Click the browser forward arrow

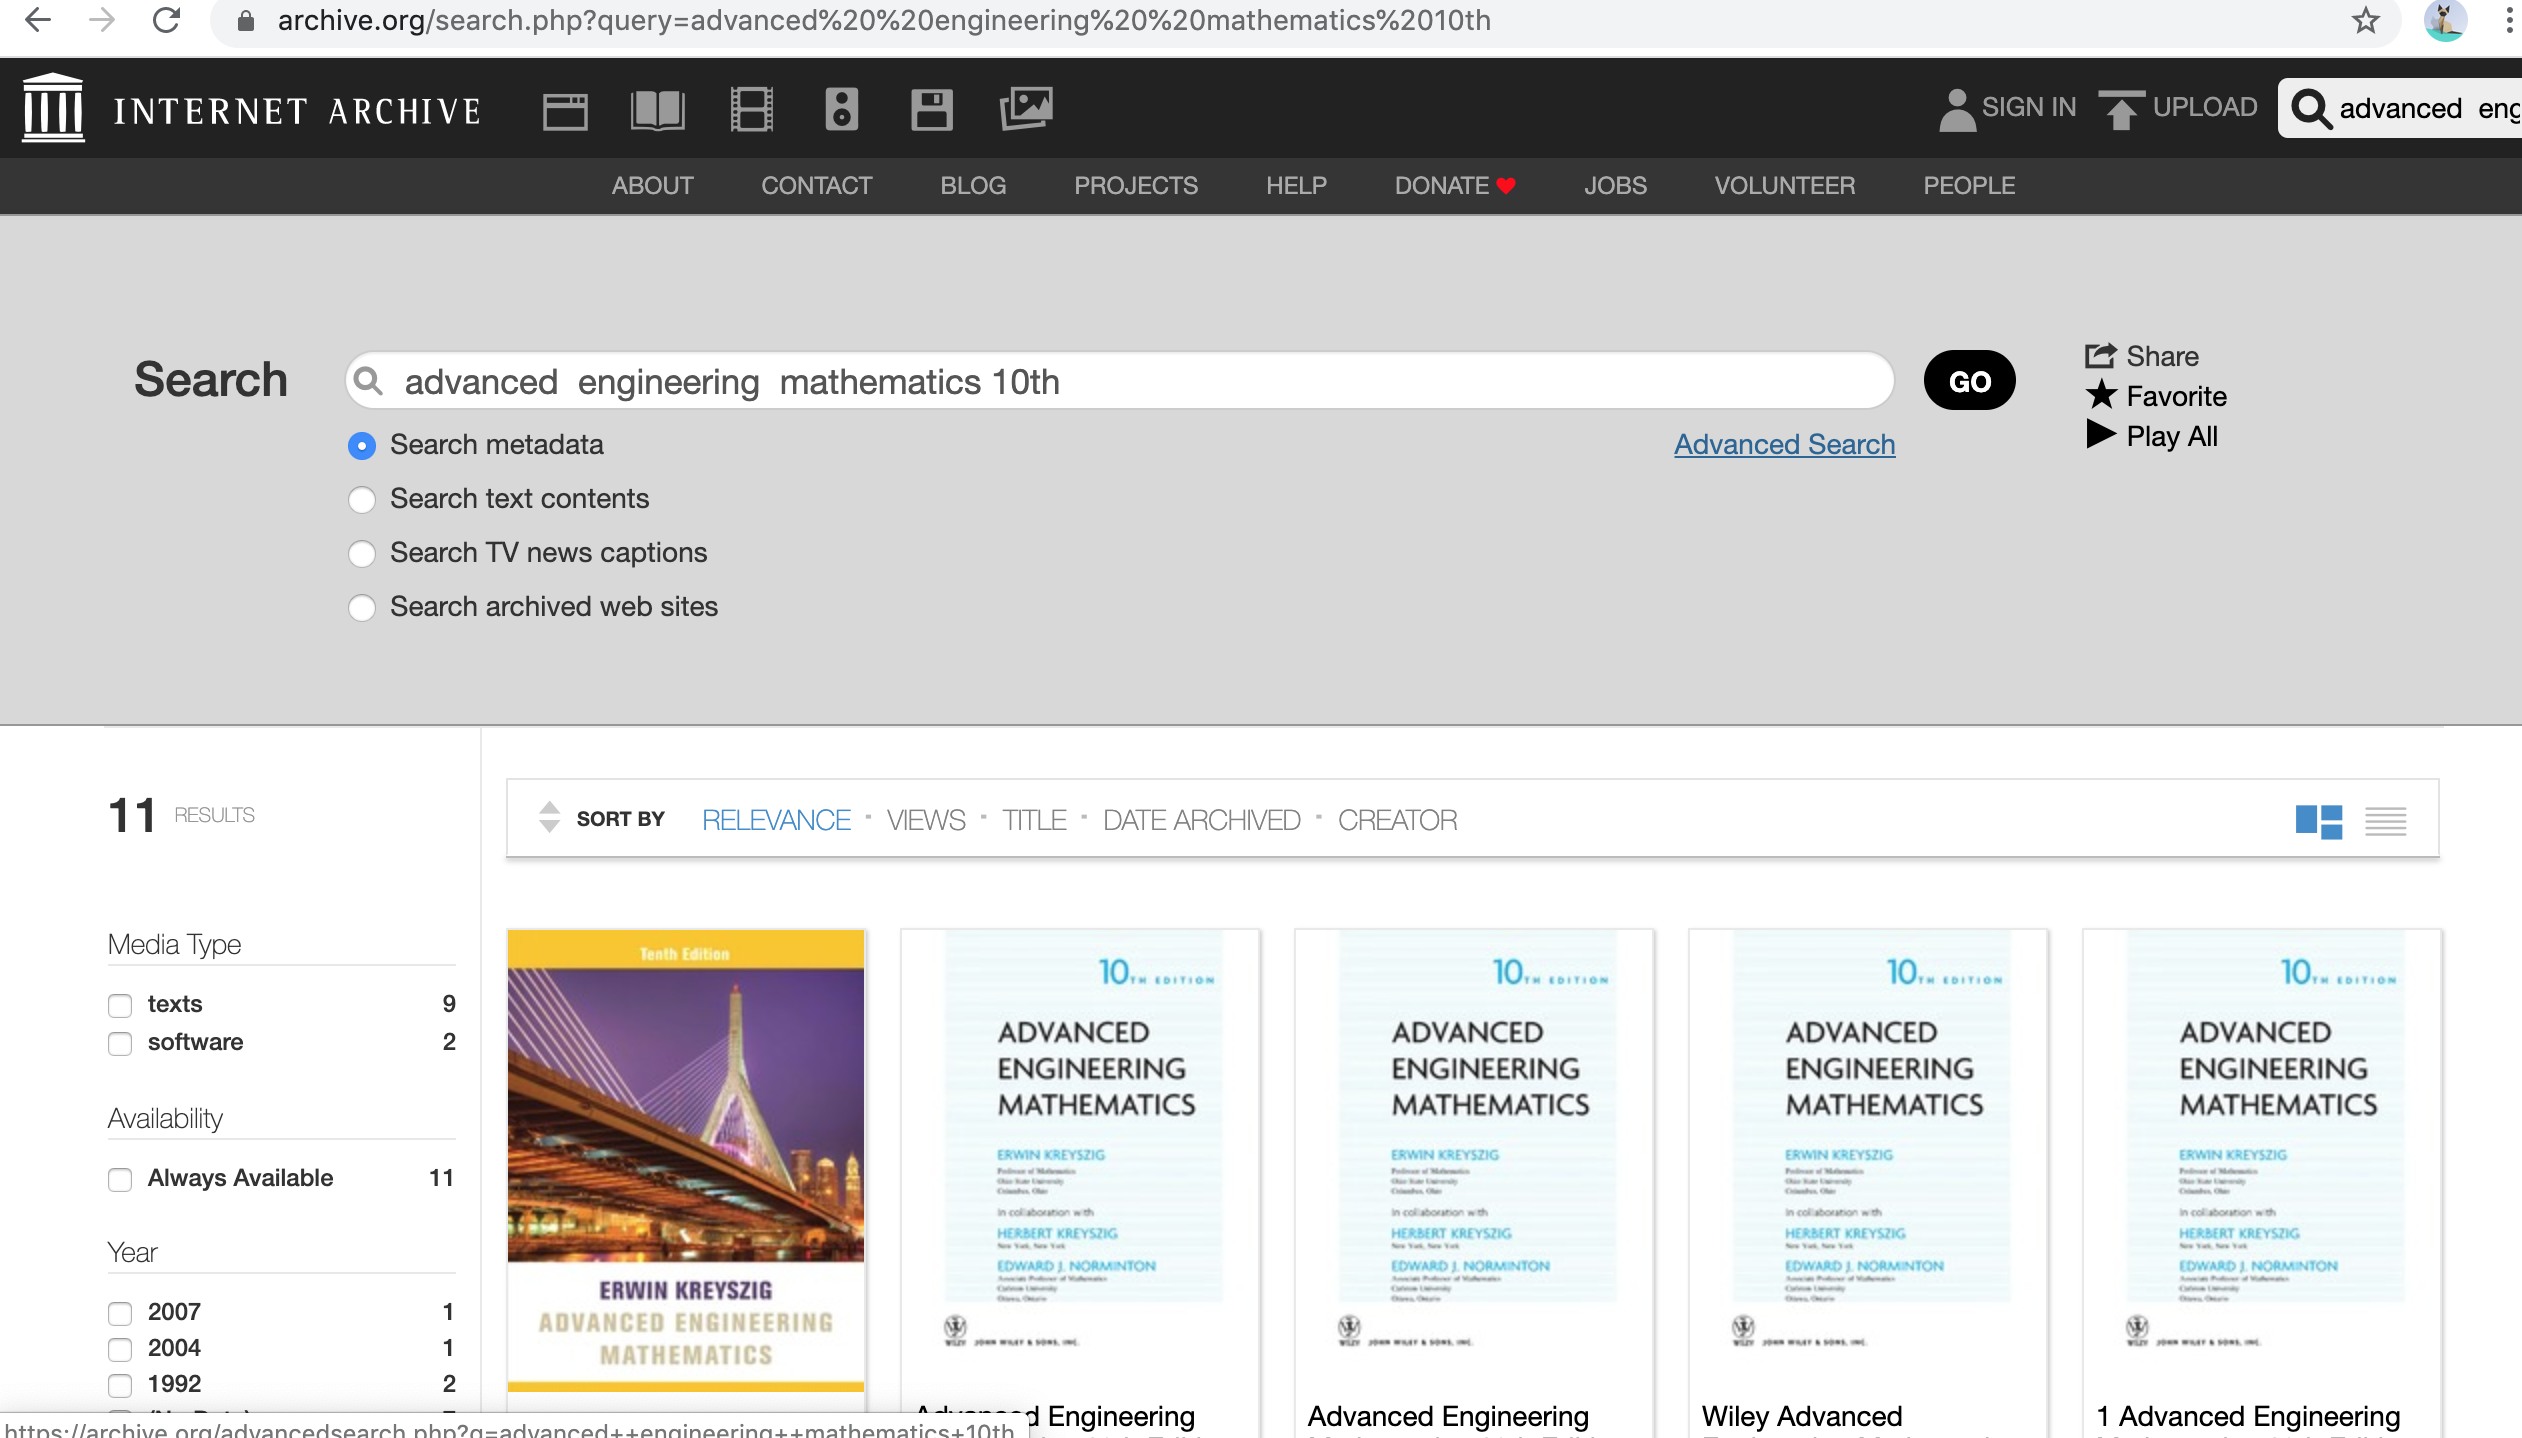click(102, 20)
